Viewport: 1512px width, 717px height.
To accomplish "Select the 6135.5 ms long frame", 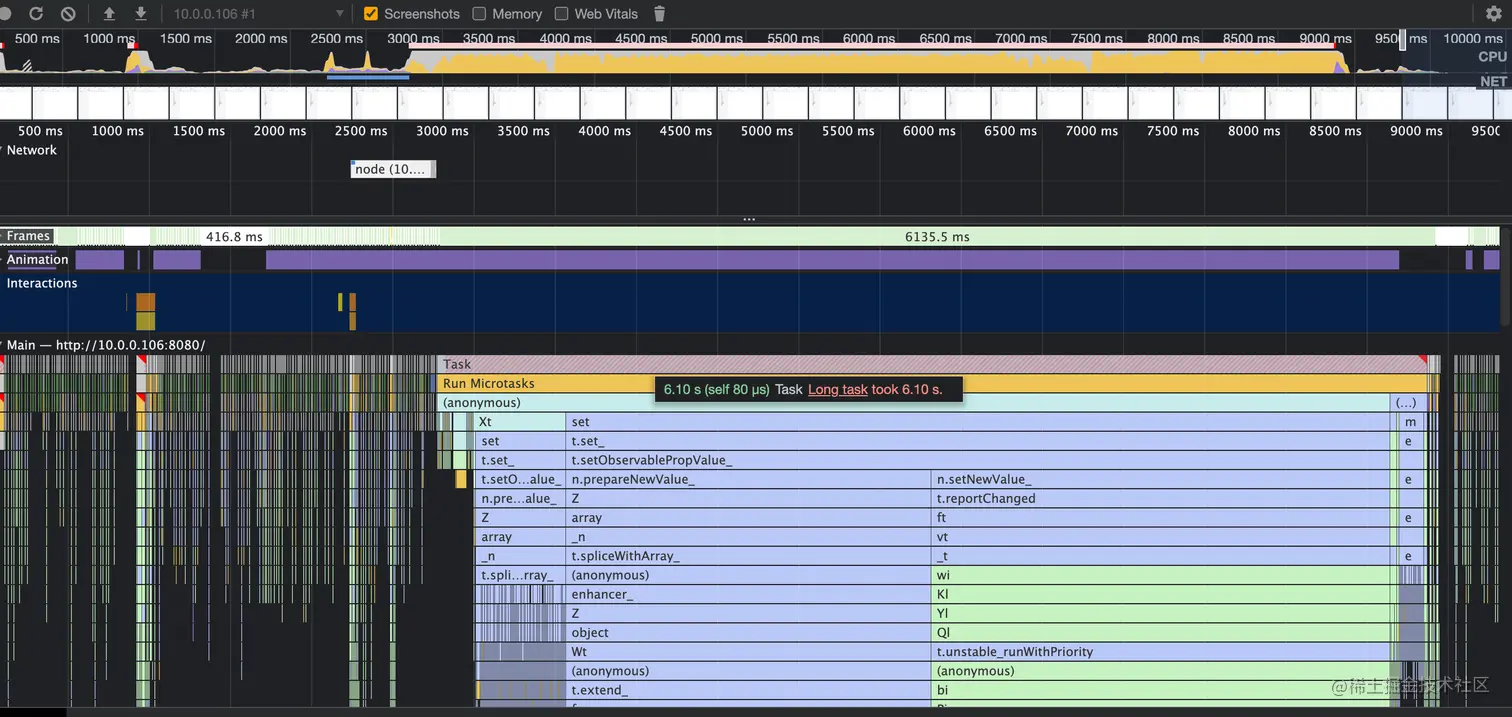I will click(937, 237).
